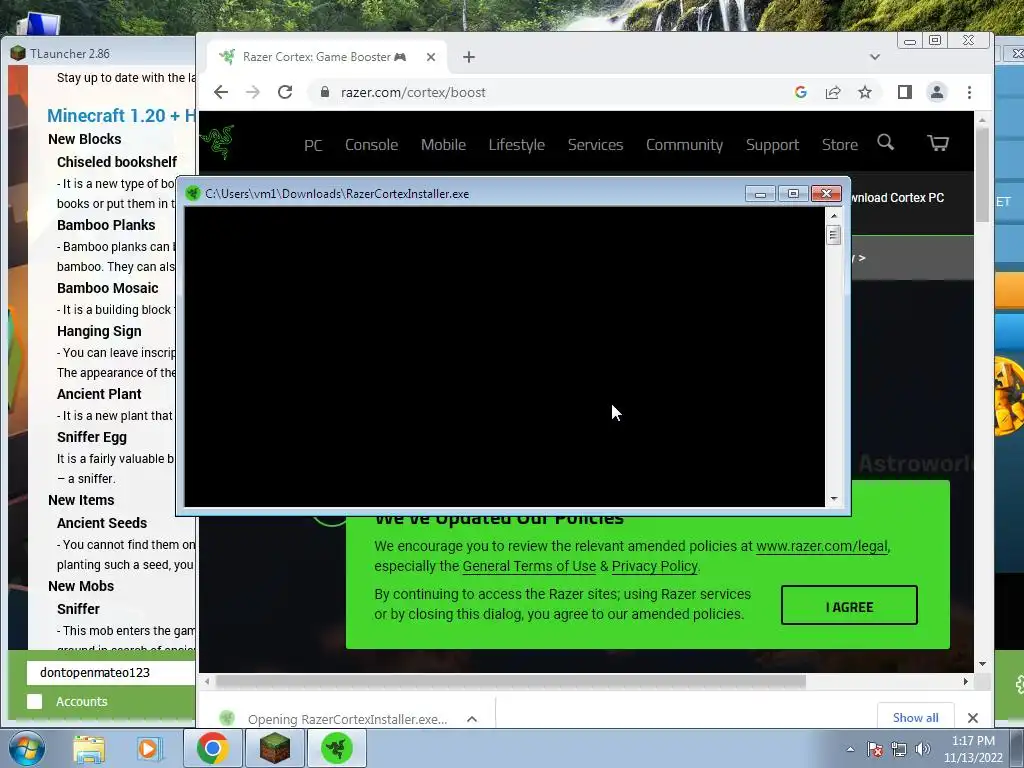
Task: Go forward in Chrome browser
Action: (x=253, y=92)
